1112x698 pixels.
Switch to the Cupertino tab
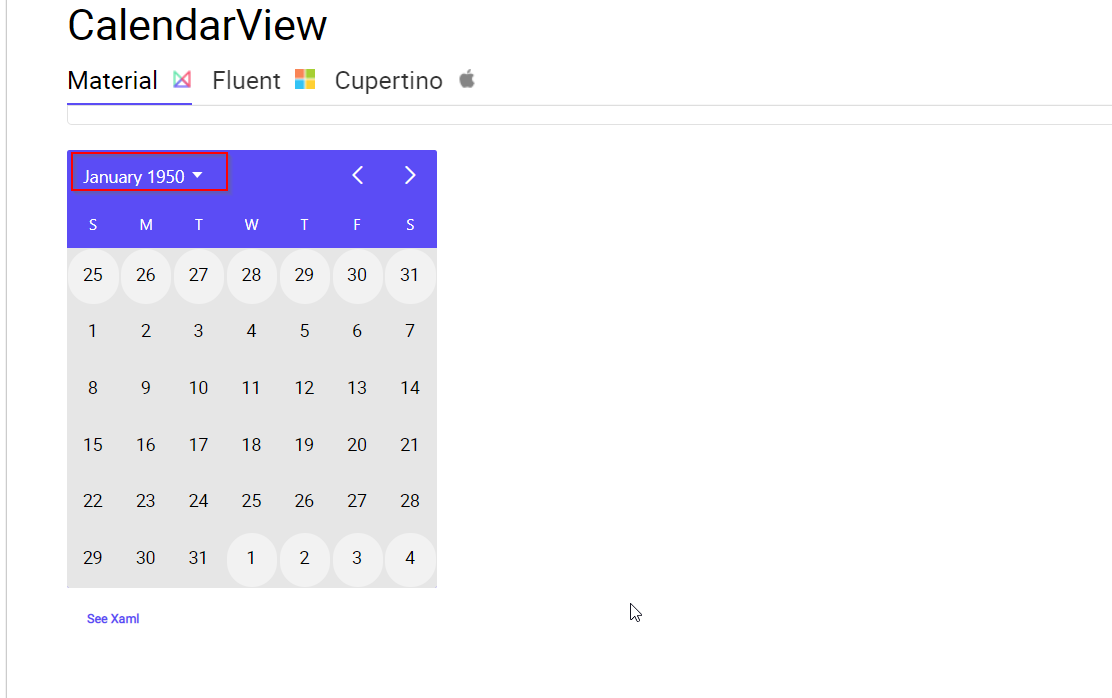389,80
